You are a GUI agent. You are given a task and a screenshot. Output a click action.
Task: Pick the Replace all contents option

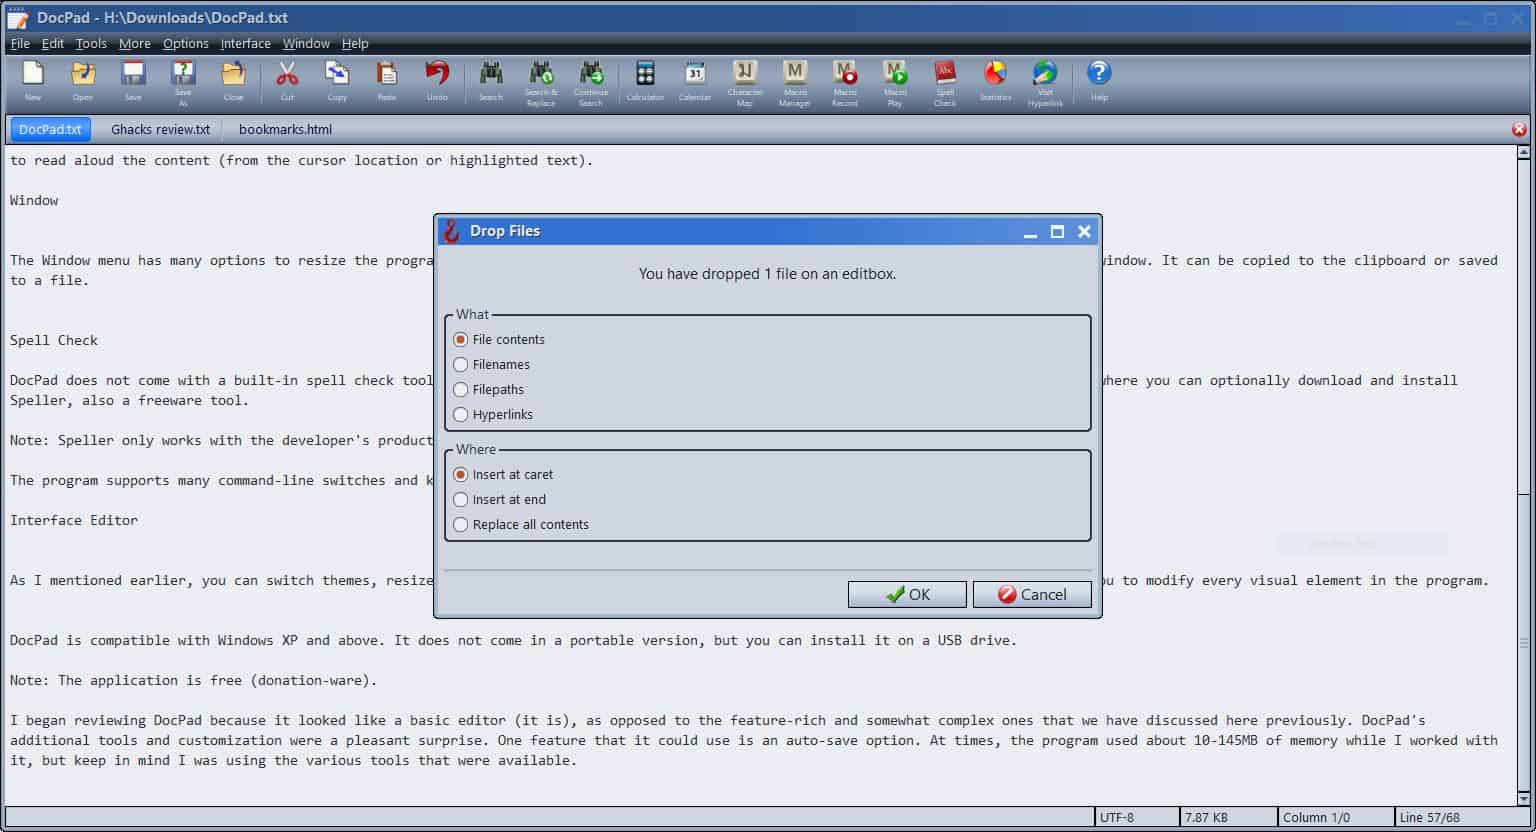coord(521,524)
